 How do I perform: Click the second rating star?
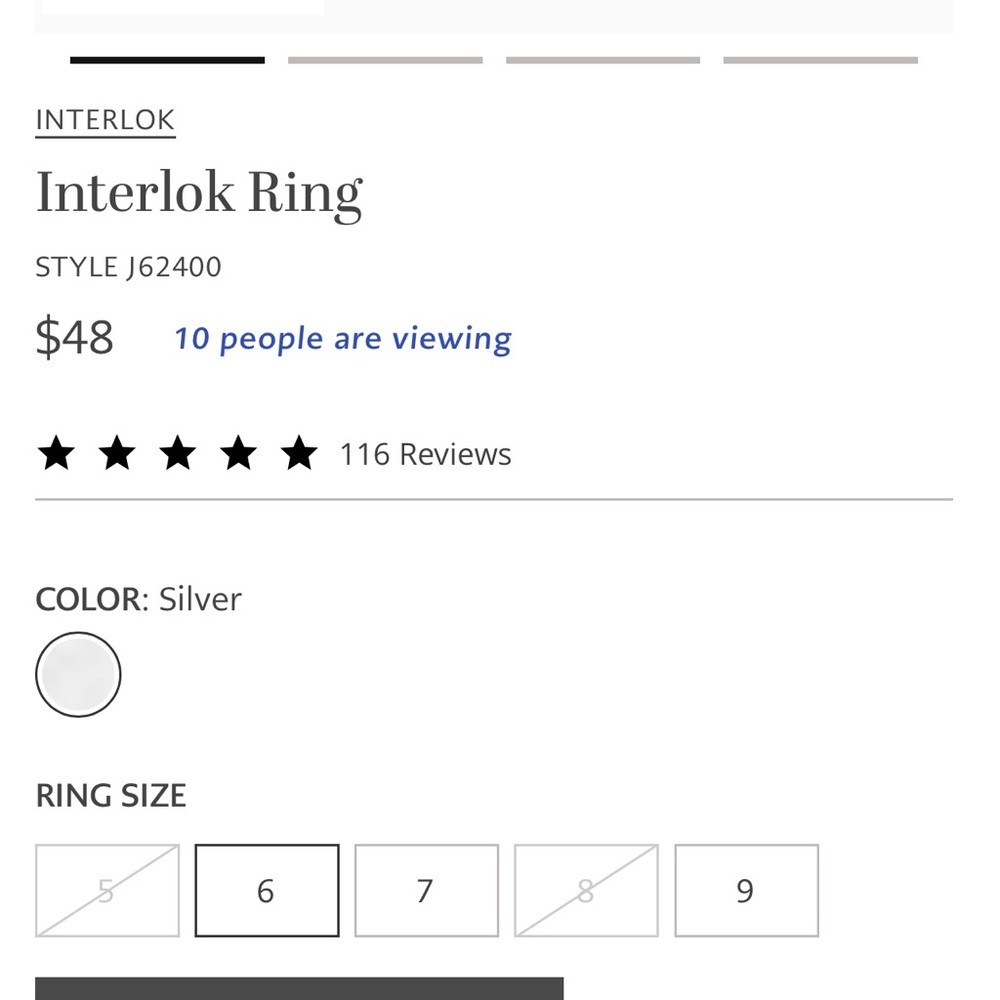pos(118,453)
